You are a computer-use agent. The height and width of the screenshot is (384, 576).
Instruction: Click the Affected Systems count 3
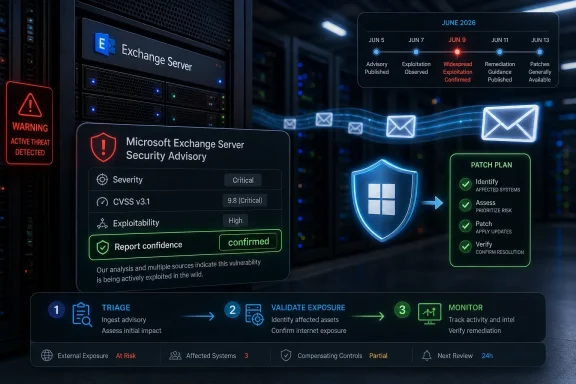pos(246,356)
